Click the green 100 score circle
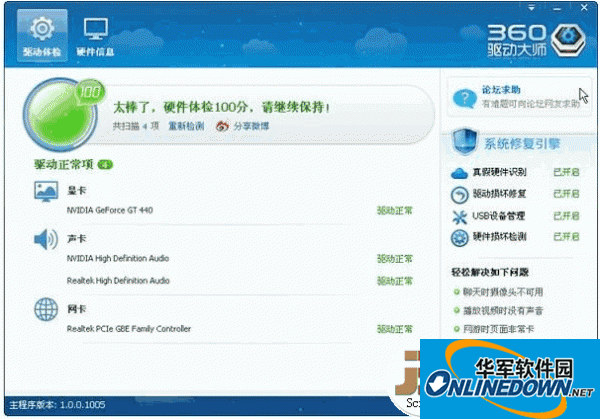 [60, 114]
